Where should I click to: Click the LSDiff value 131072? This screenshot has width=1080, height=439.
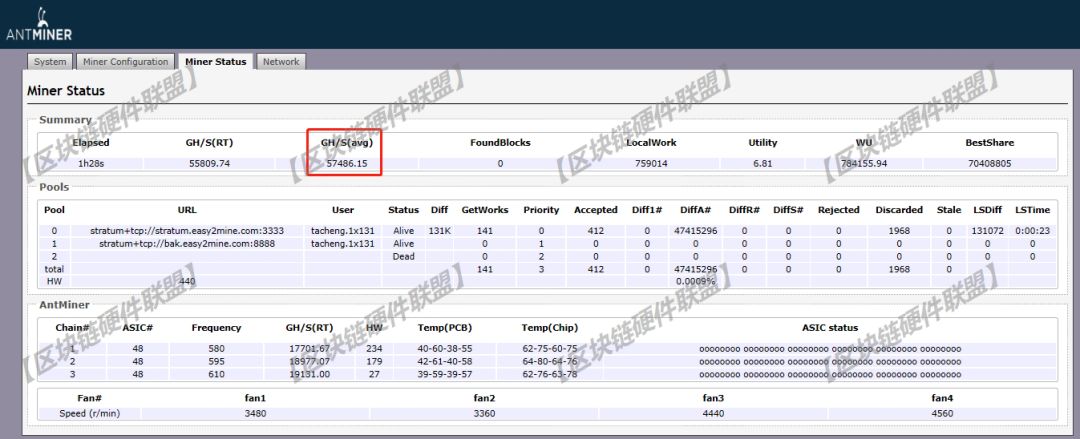click(x=987, y=231)
